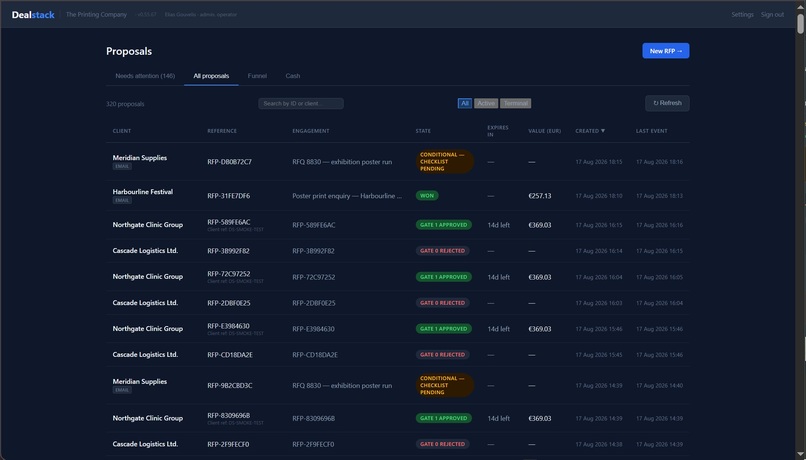
Task: Select the All proposals tab
Action: pyautogui.click(x=211, y=76)
